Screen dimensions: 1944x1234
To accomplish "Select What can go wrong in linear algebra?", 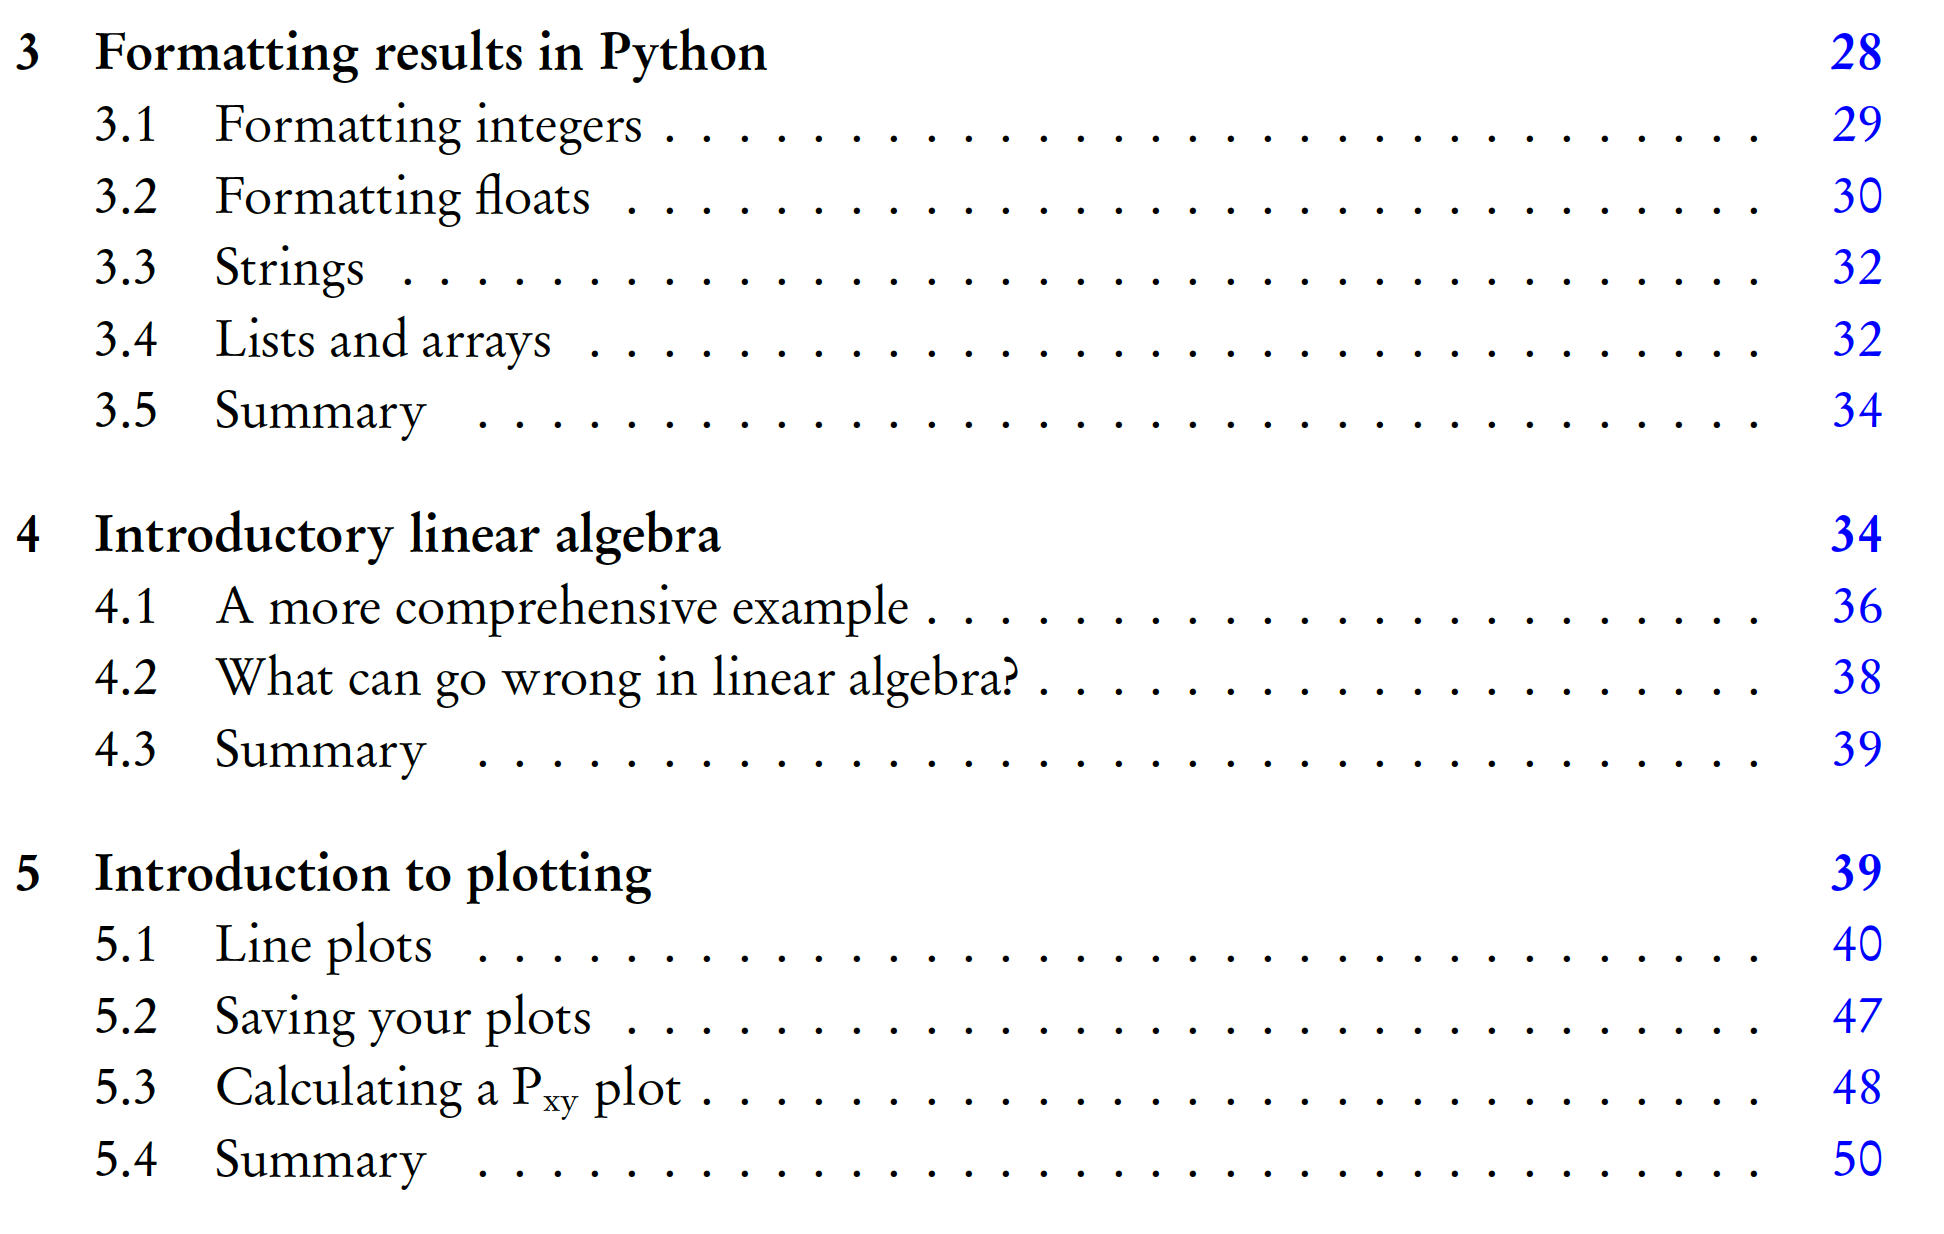I will click(x=617, y=678).
